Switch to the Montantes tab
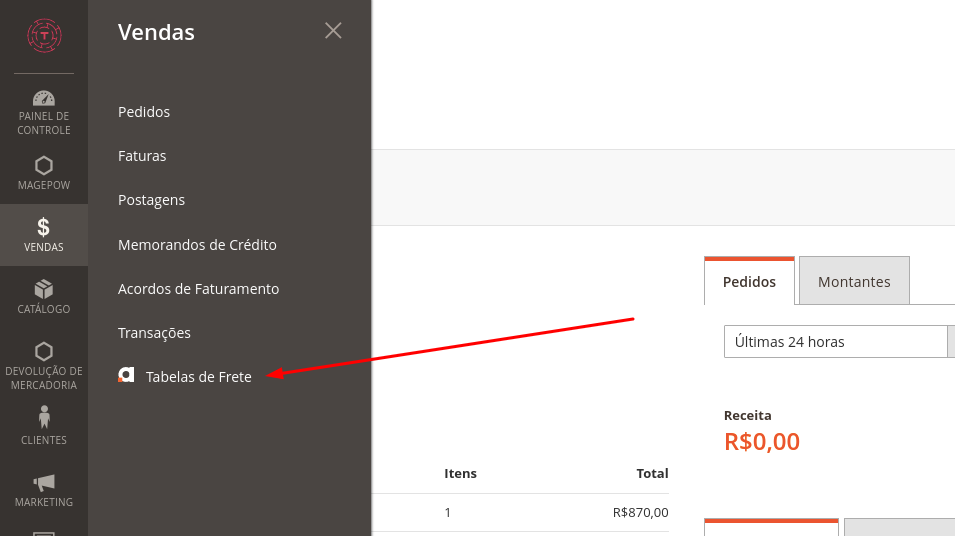955x536 pixels. coord(854,281)
